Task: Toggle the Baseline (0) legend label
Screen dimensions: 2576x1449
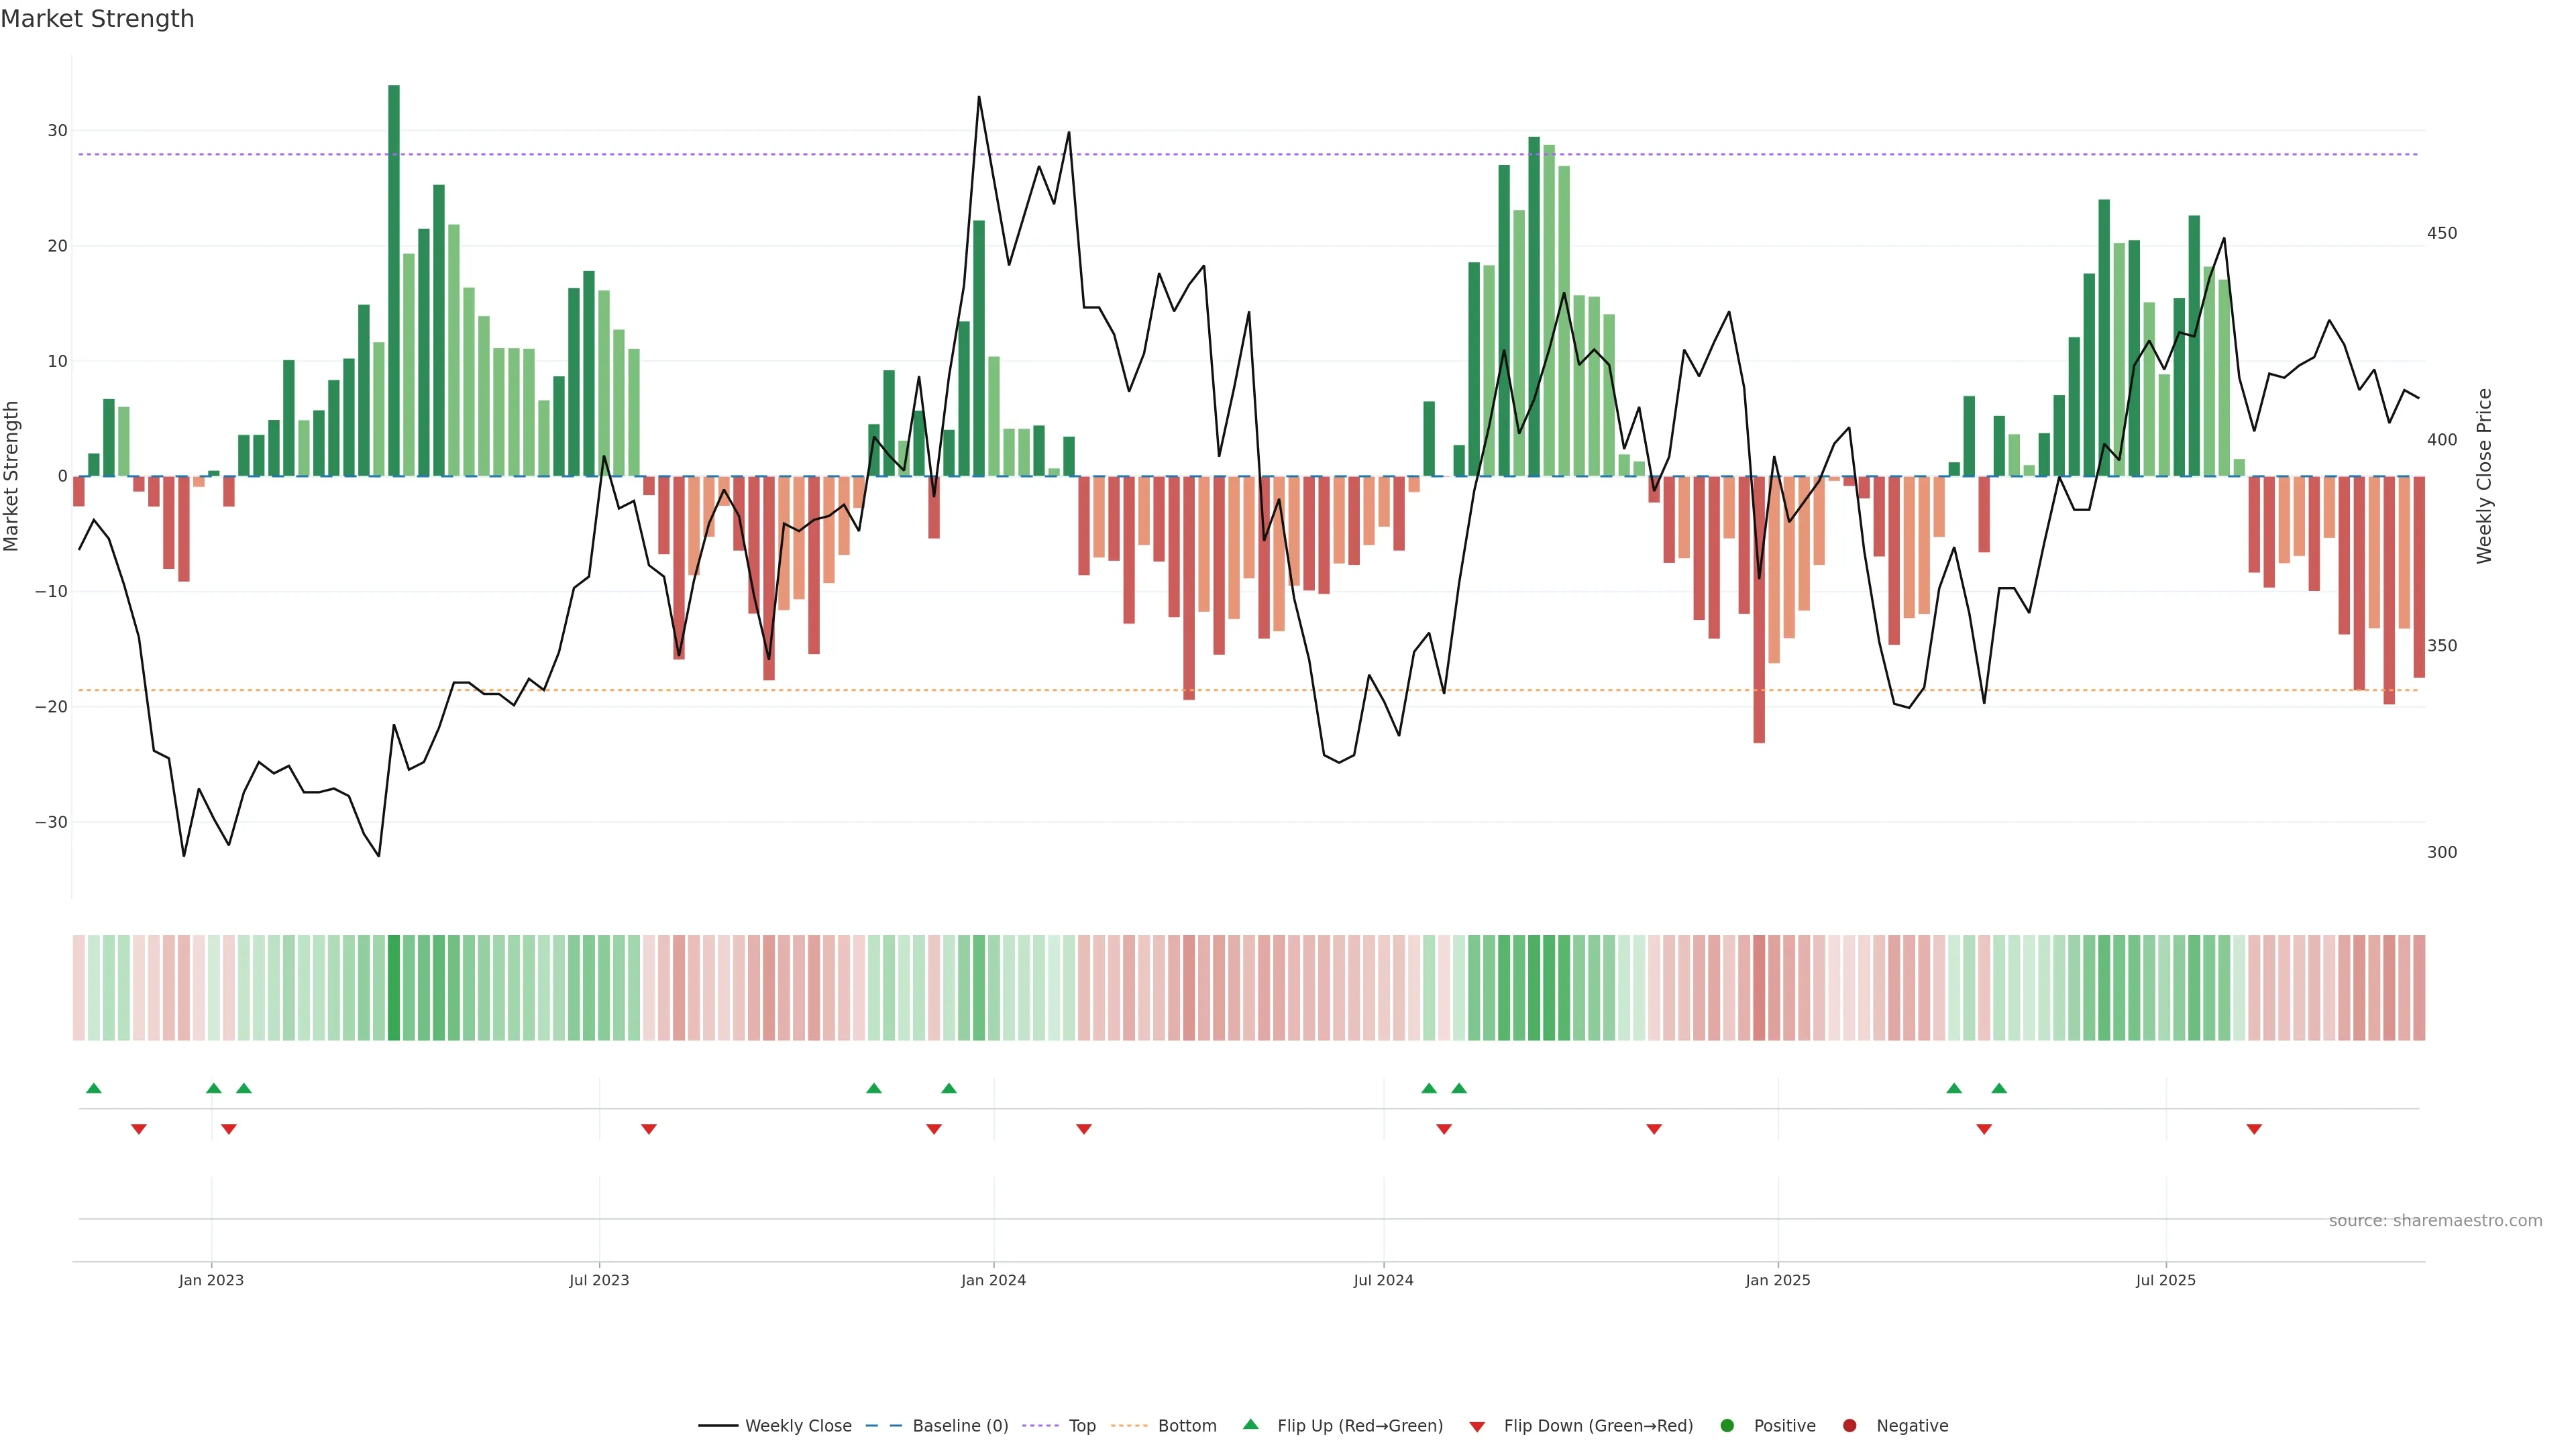Action: tap(960, 1426)
